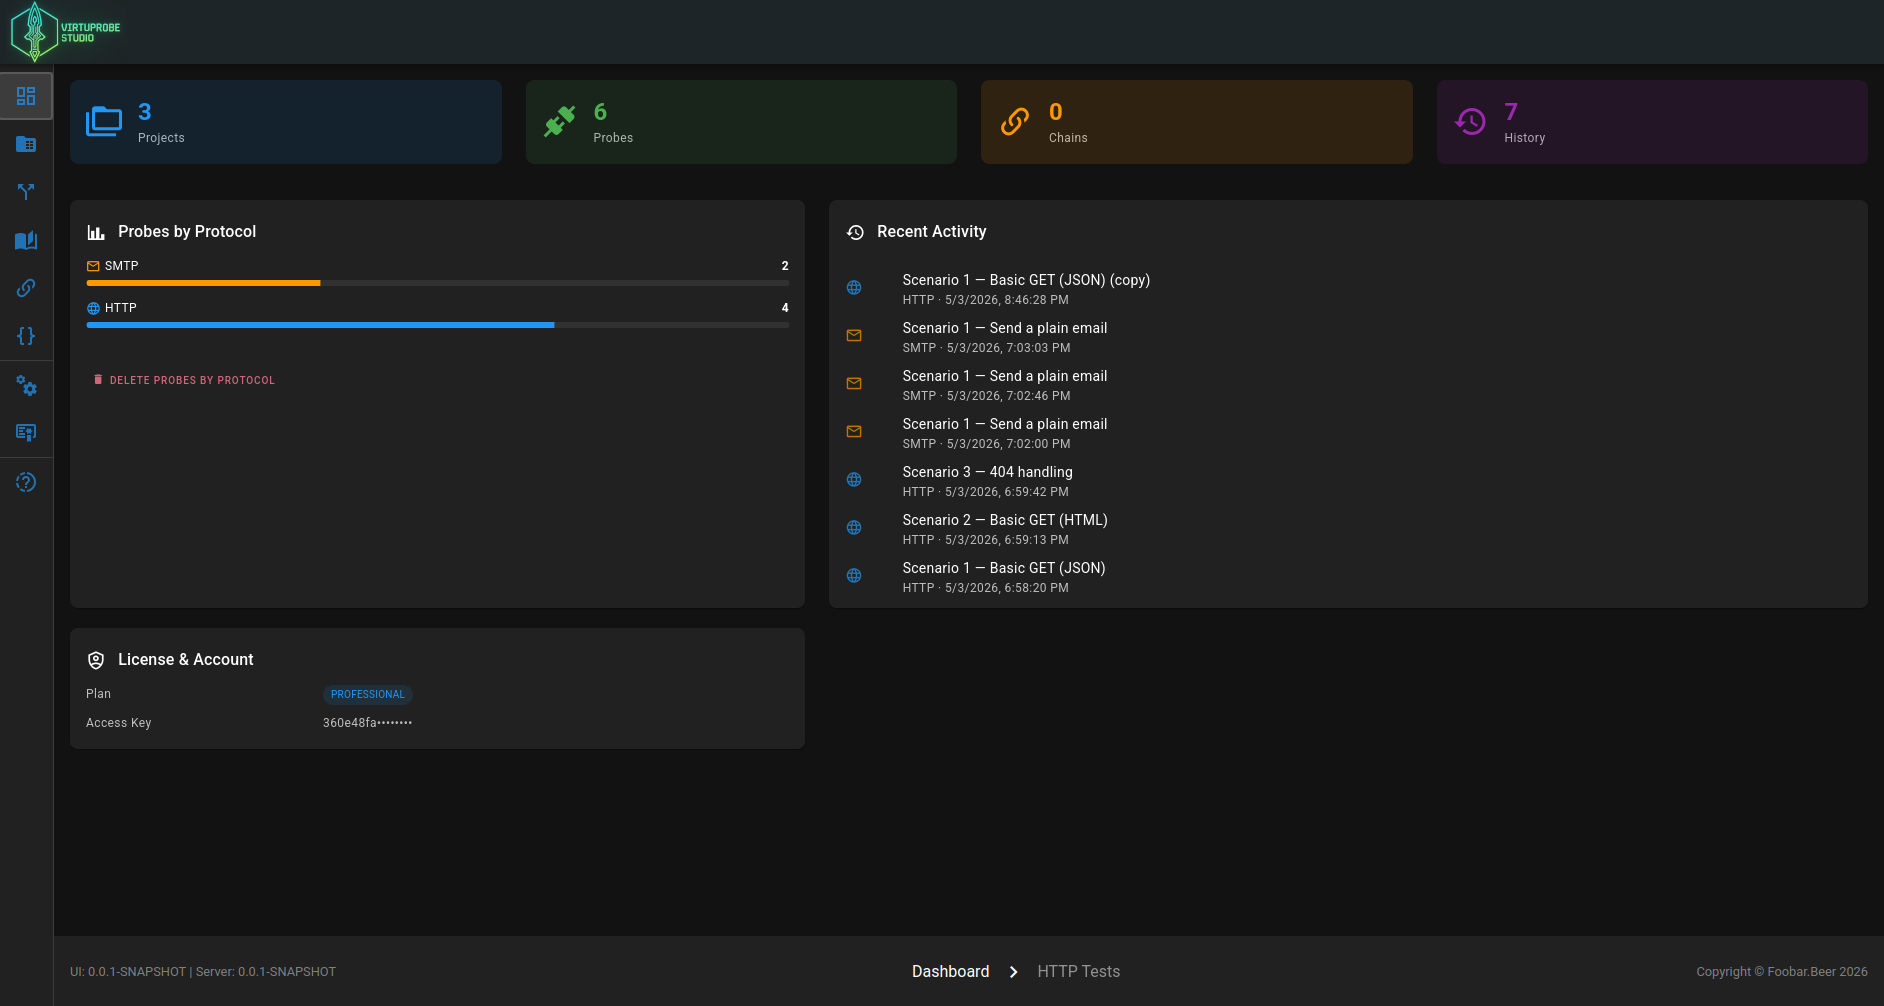Image resolution: width=1884 pixels, height=1006 pixels.
Task: Open the gears settings sidebar icon
Action: pos(26,385)
